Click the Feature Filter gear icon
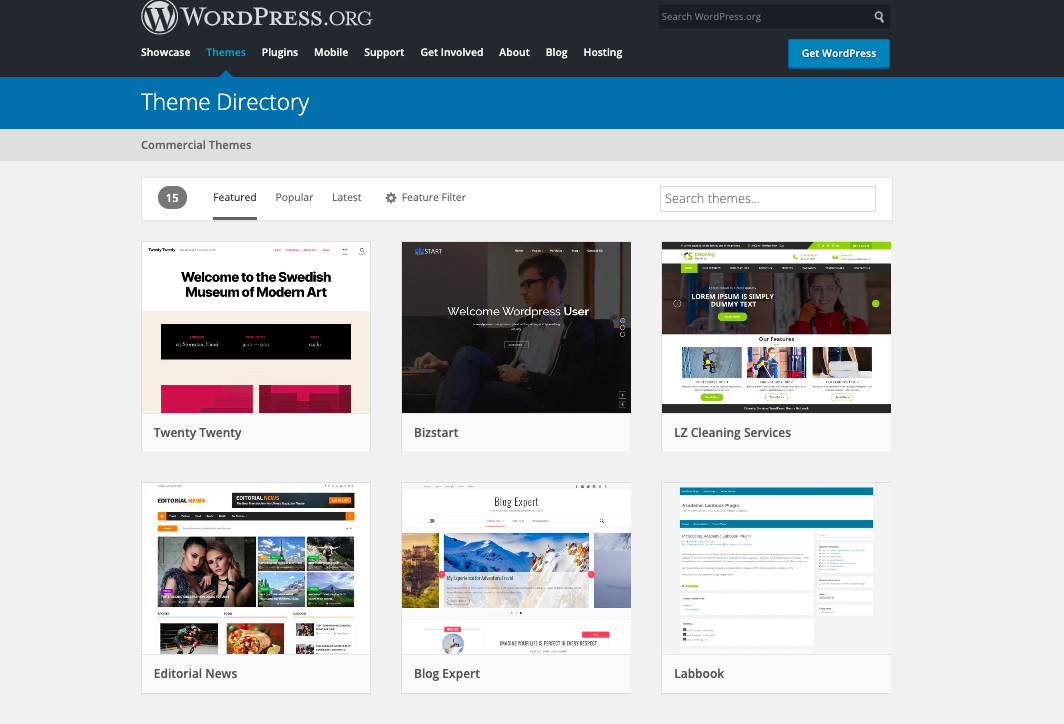Image resolution: width=1064 pixels, height=724 pixels. 391,198
